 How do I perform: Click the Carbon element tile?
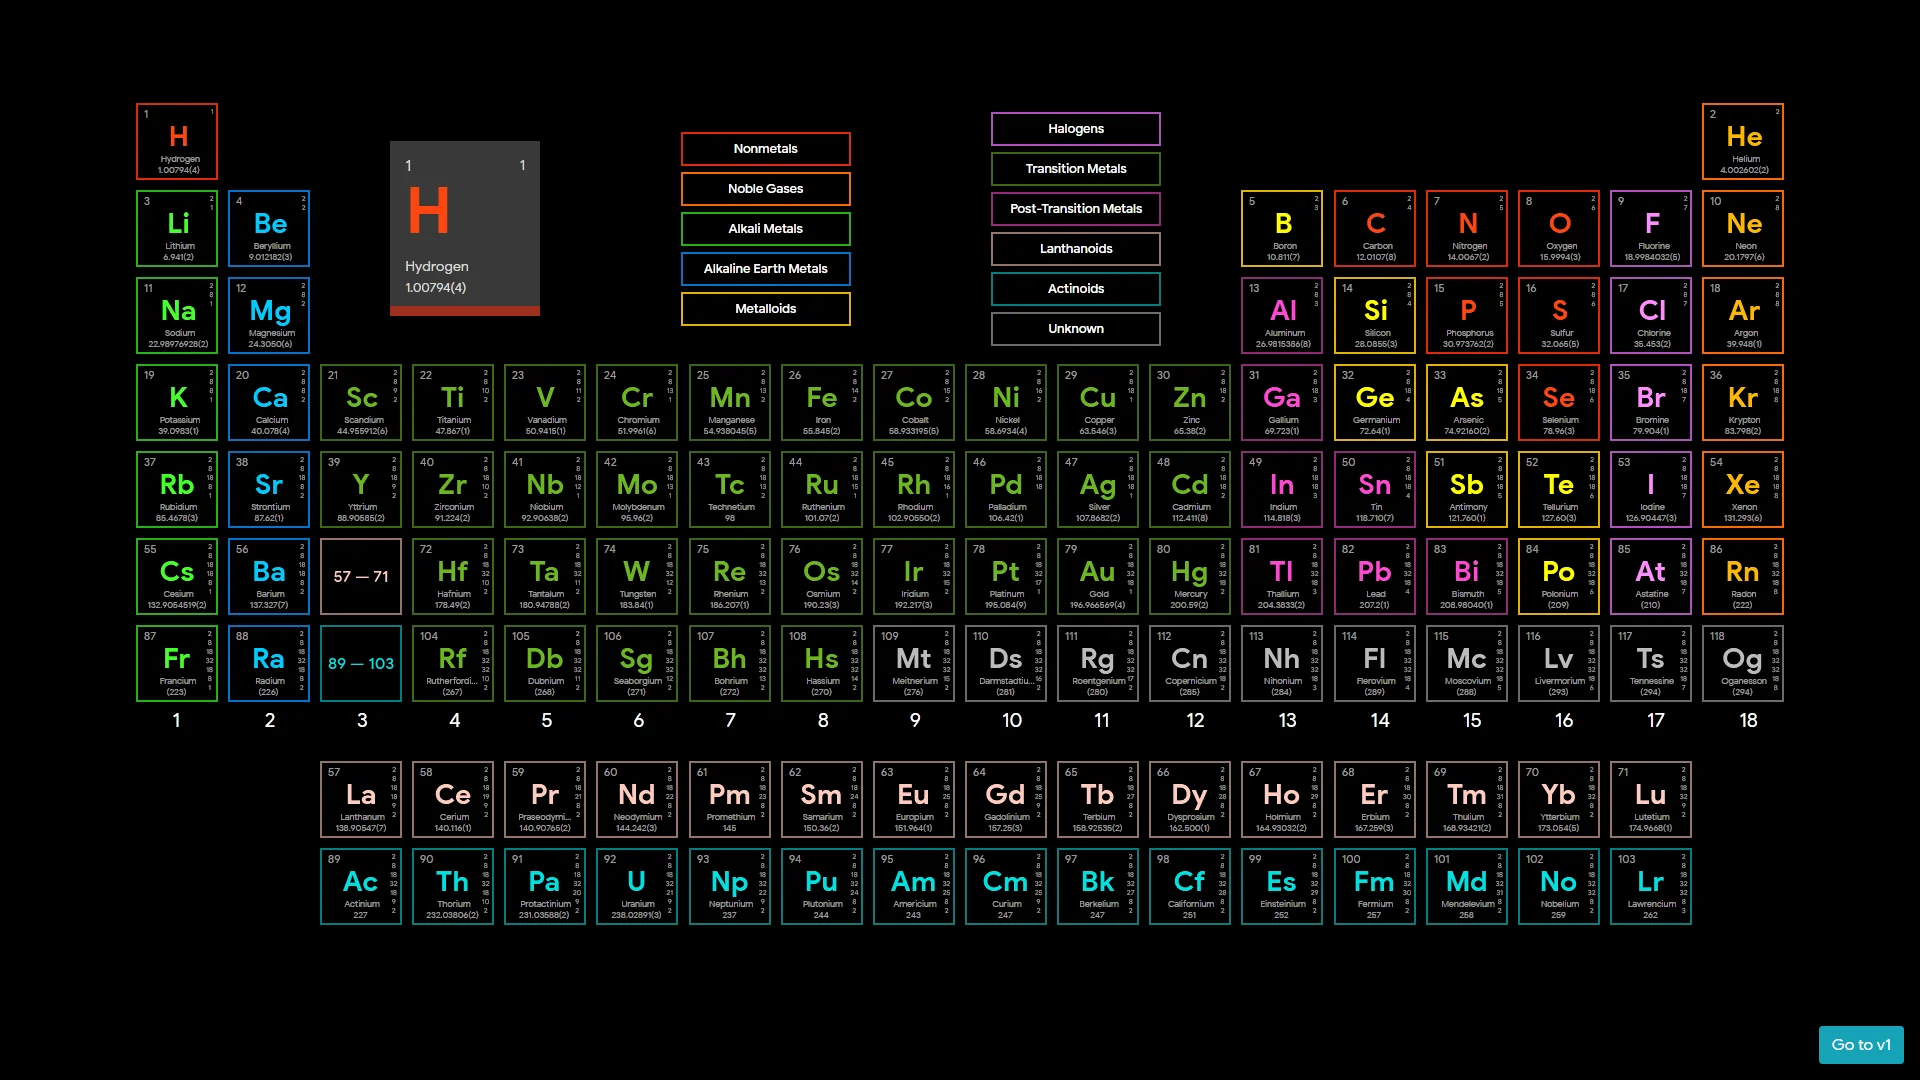[1375, 228]
